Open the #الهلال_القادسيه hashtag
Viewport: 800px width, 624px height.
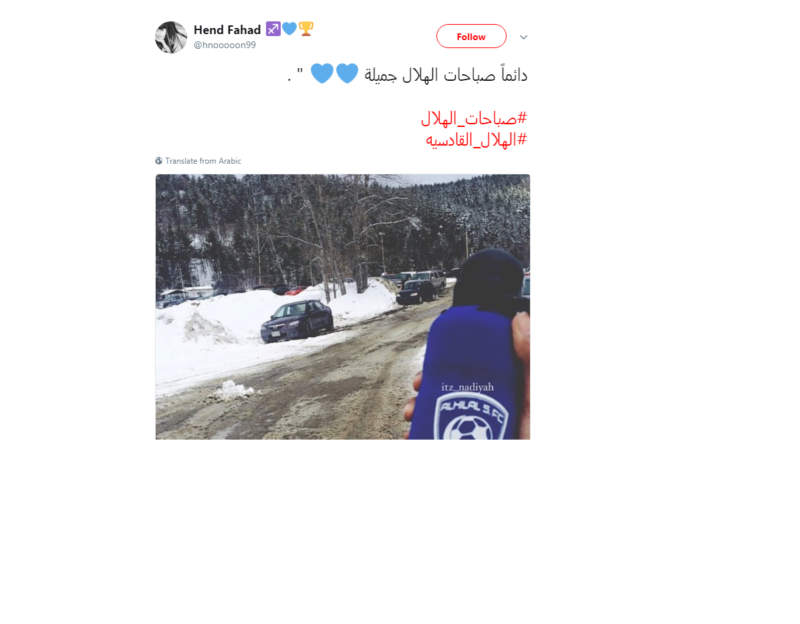pos(476,139)
